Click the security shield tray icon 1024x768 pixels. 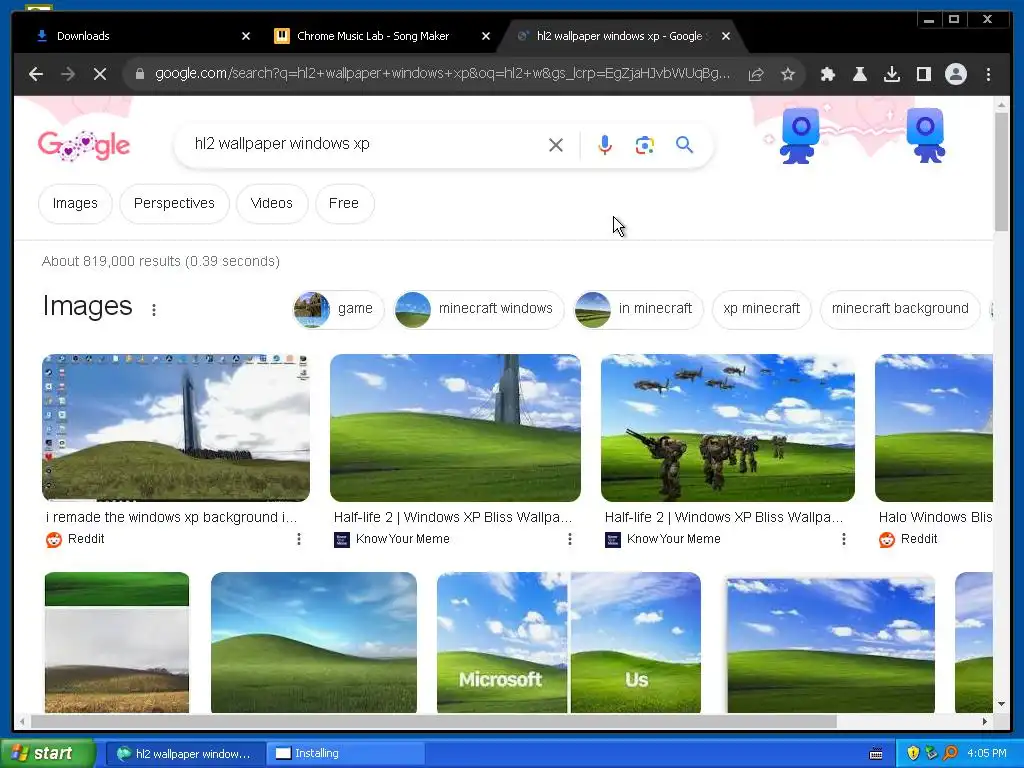[913, 754]
